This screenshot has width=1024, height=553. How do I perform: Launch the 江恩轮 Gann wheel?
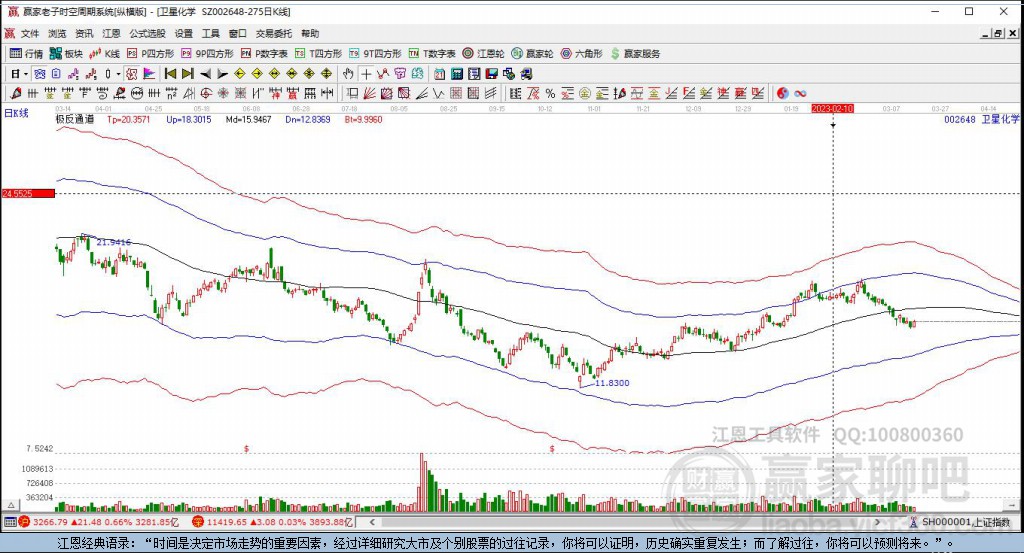(482, 53)
